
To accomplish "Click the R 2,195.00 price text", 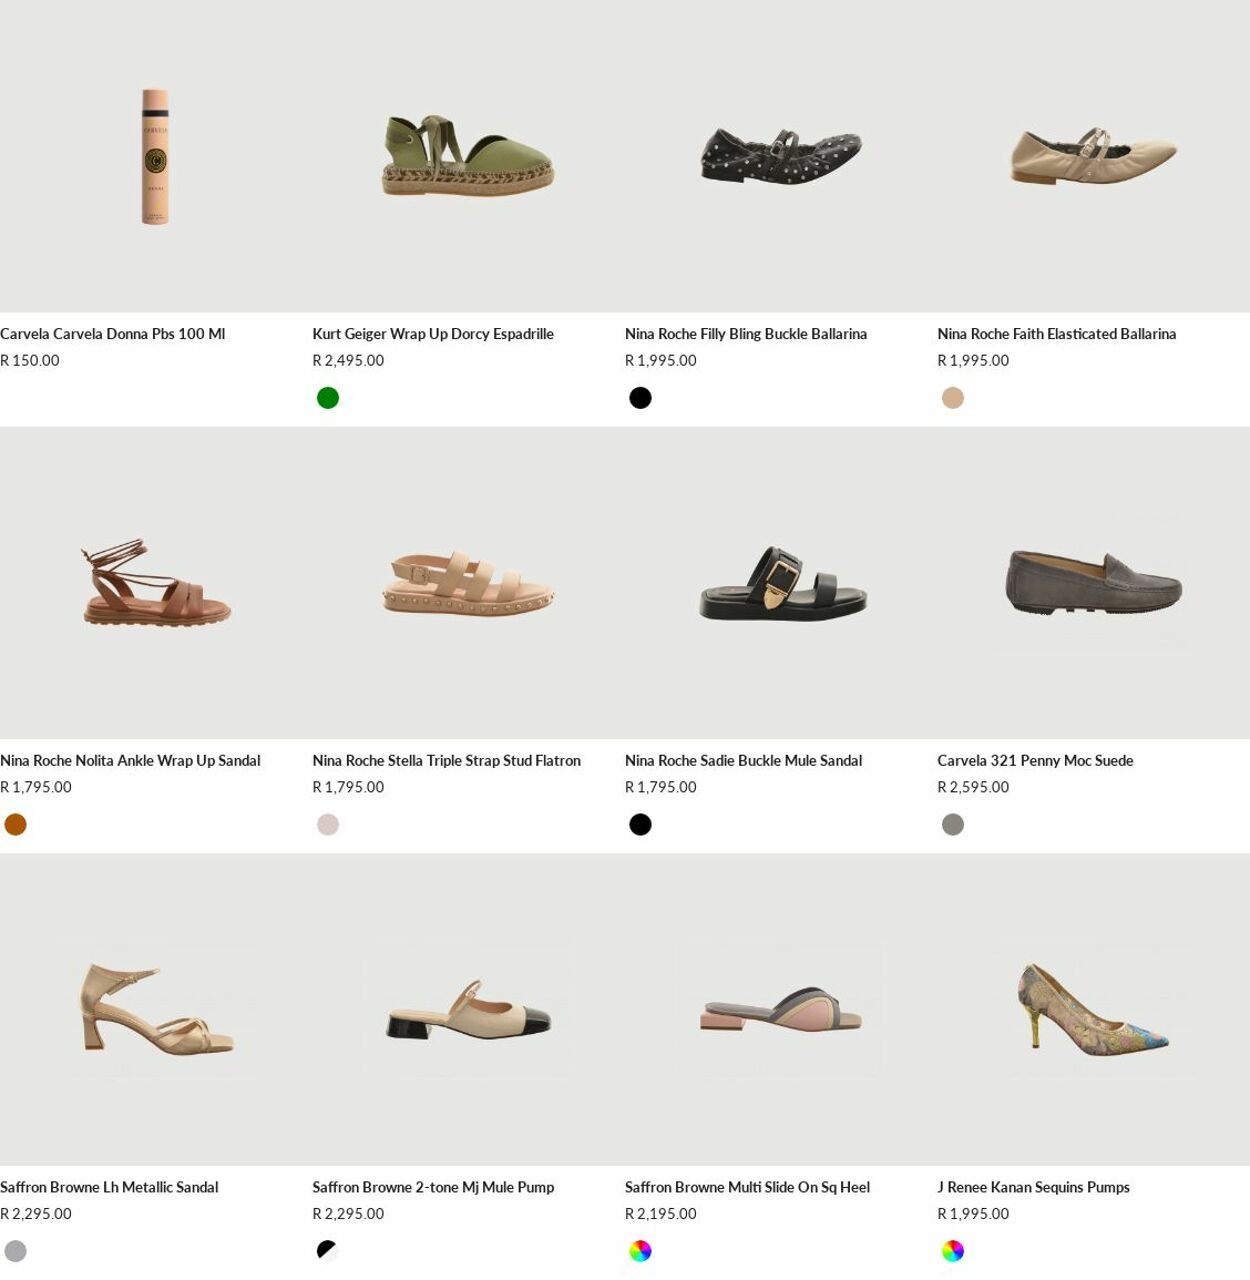I will tap(661, 1214).
